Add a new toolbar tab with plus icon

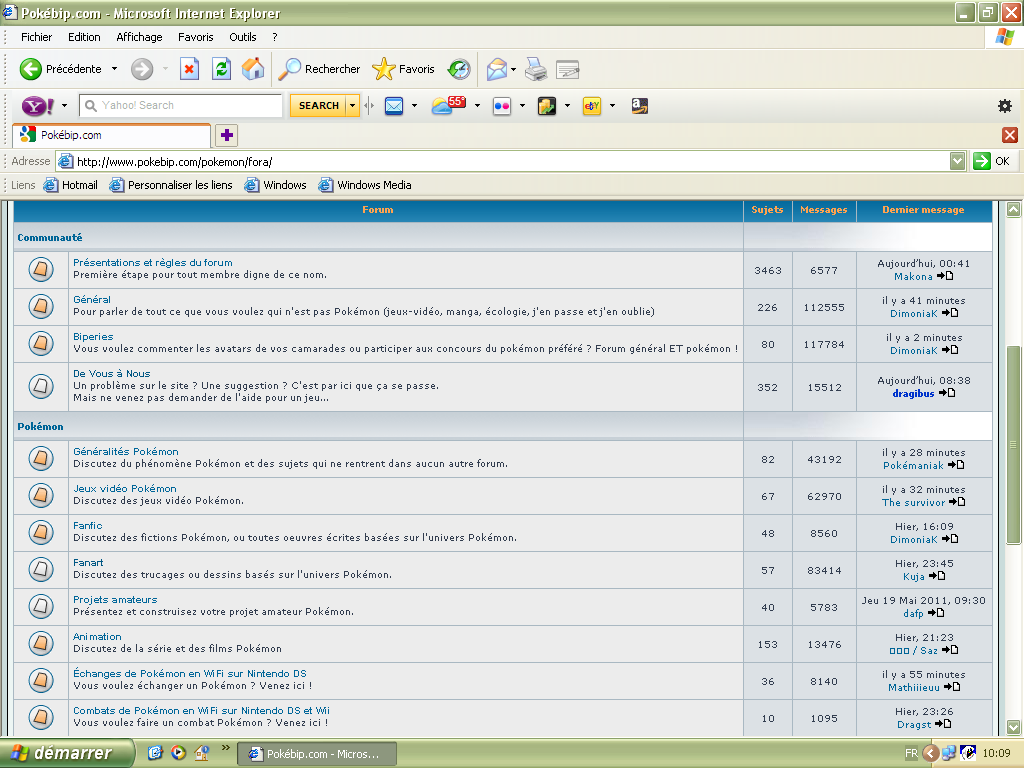coord(227,135)
